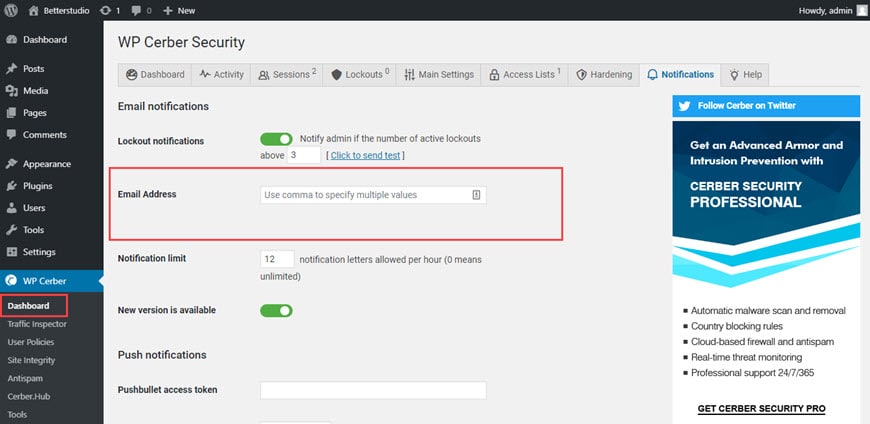Click the plus New icon
Image resolution: width=870 pixels, height=424 pixels.
click(168, 11)
